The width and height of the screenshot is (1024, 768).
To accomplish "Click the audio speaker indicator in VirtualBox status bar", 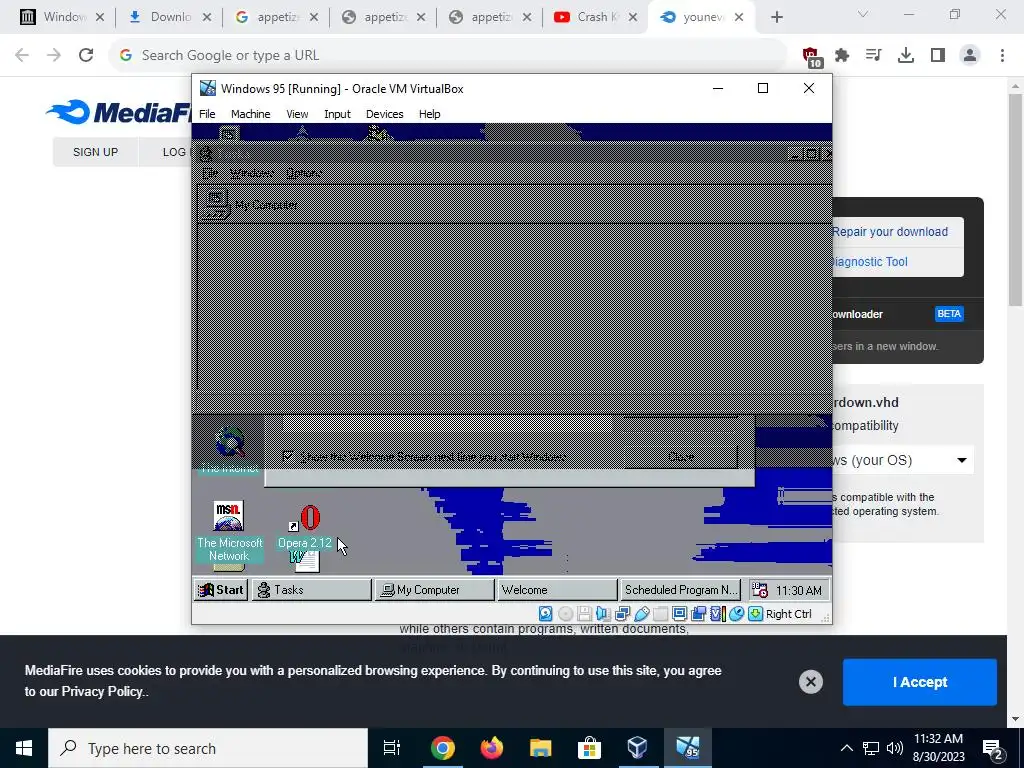I will coord(603,614).
